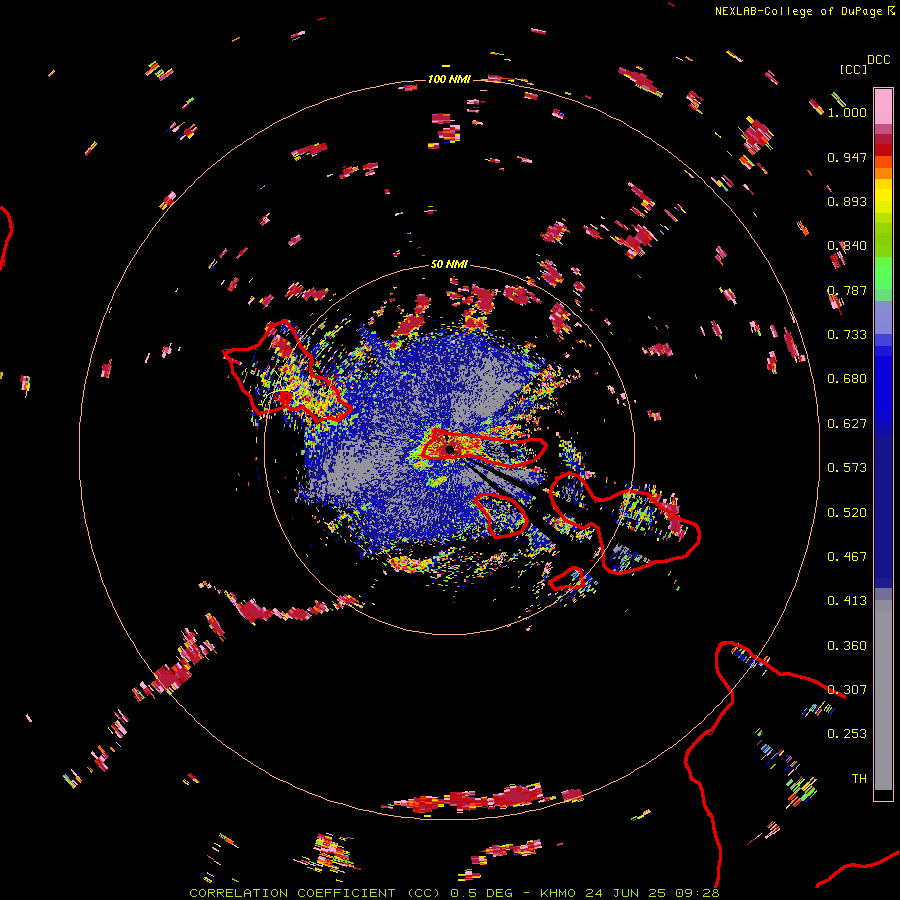Click the 0.893 color scale value
This screenshot has width=900, height=900.
(847, 201)
